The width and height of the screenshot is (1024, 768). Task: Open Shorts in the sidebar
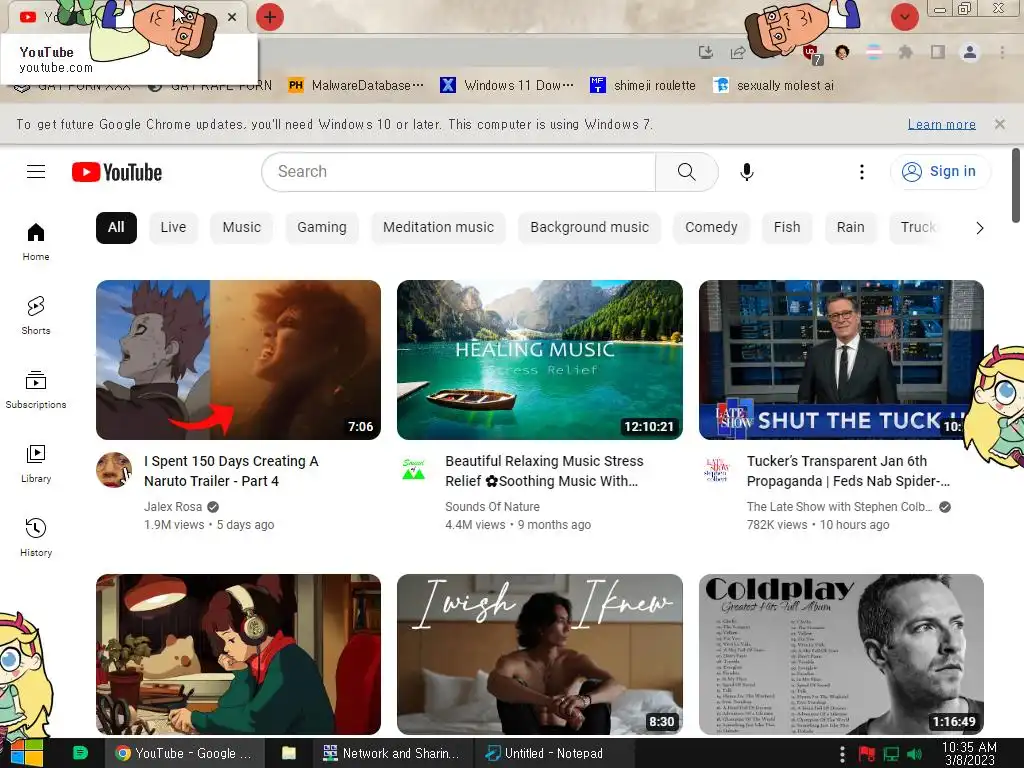tap(36, 315)
